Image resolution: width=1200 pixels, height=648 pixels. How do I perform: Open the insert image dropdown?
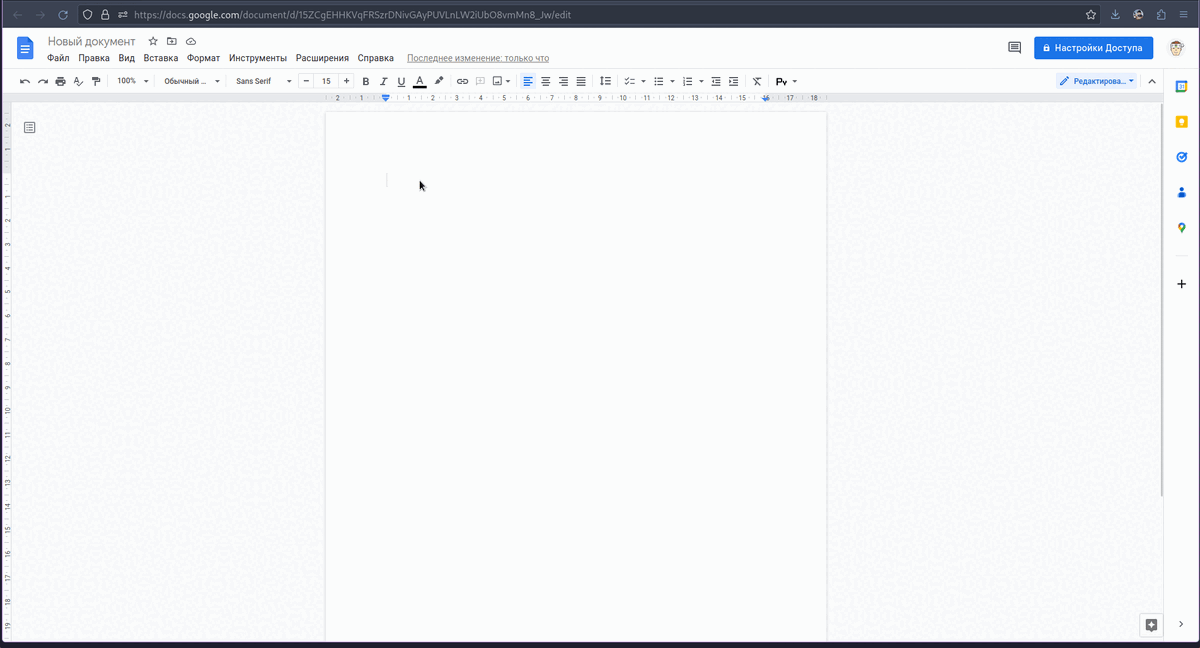coord(502,81)
